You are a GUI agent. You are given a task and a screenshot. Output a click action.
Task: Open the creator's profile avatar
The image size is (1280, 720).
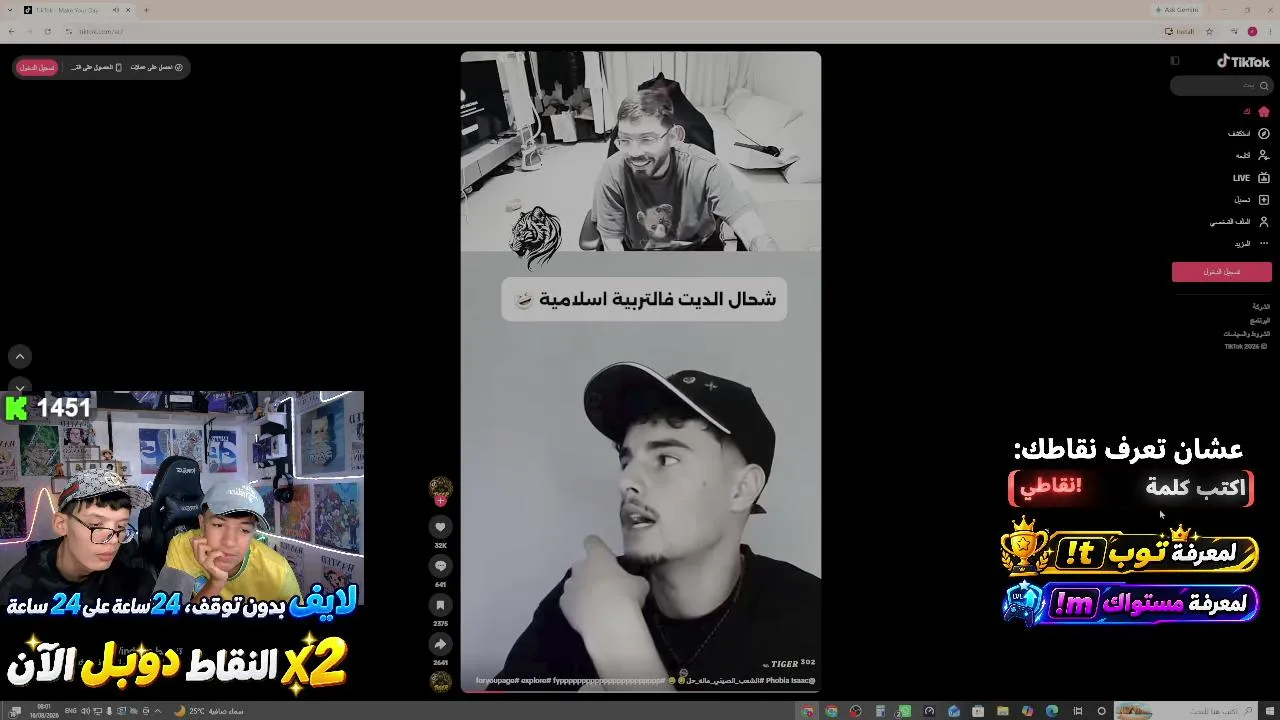click(440, 488)
